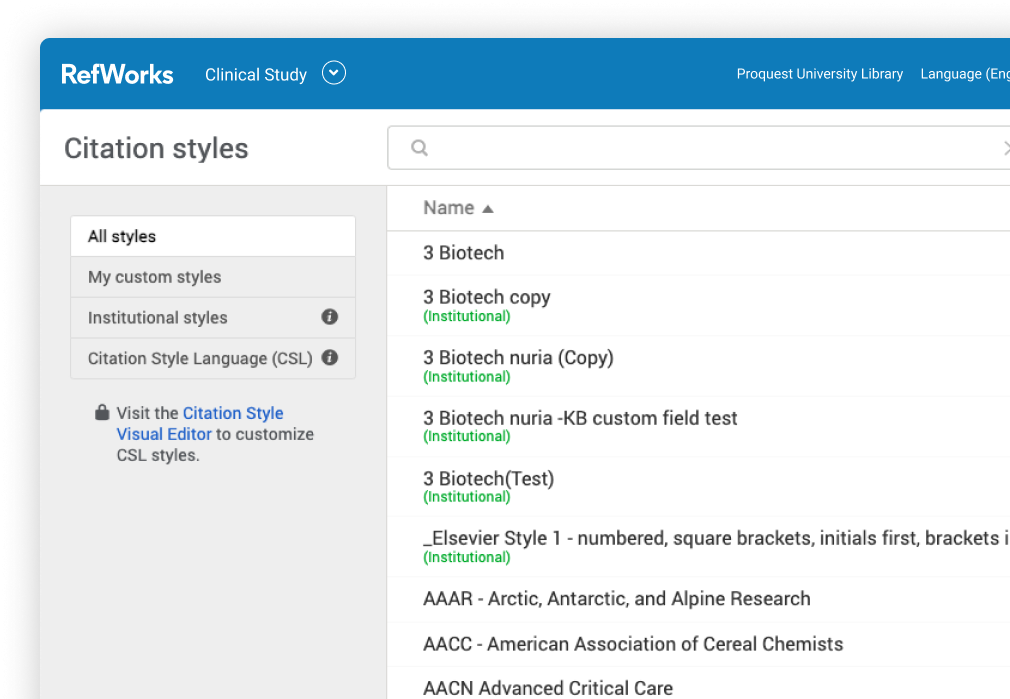
Task: Click the Name sort ascending arrow
Action: pos(488,209)
